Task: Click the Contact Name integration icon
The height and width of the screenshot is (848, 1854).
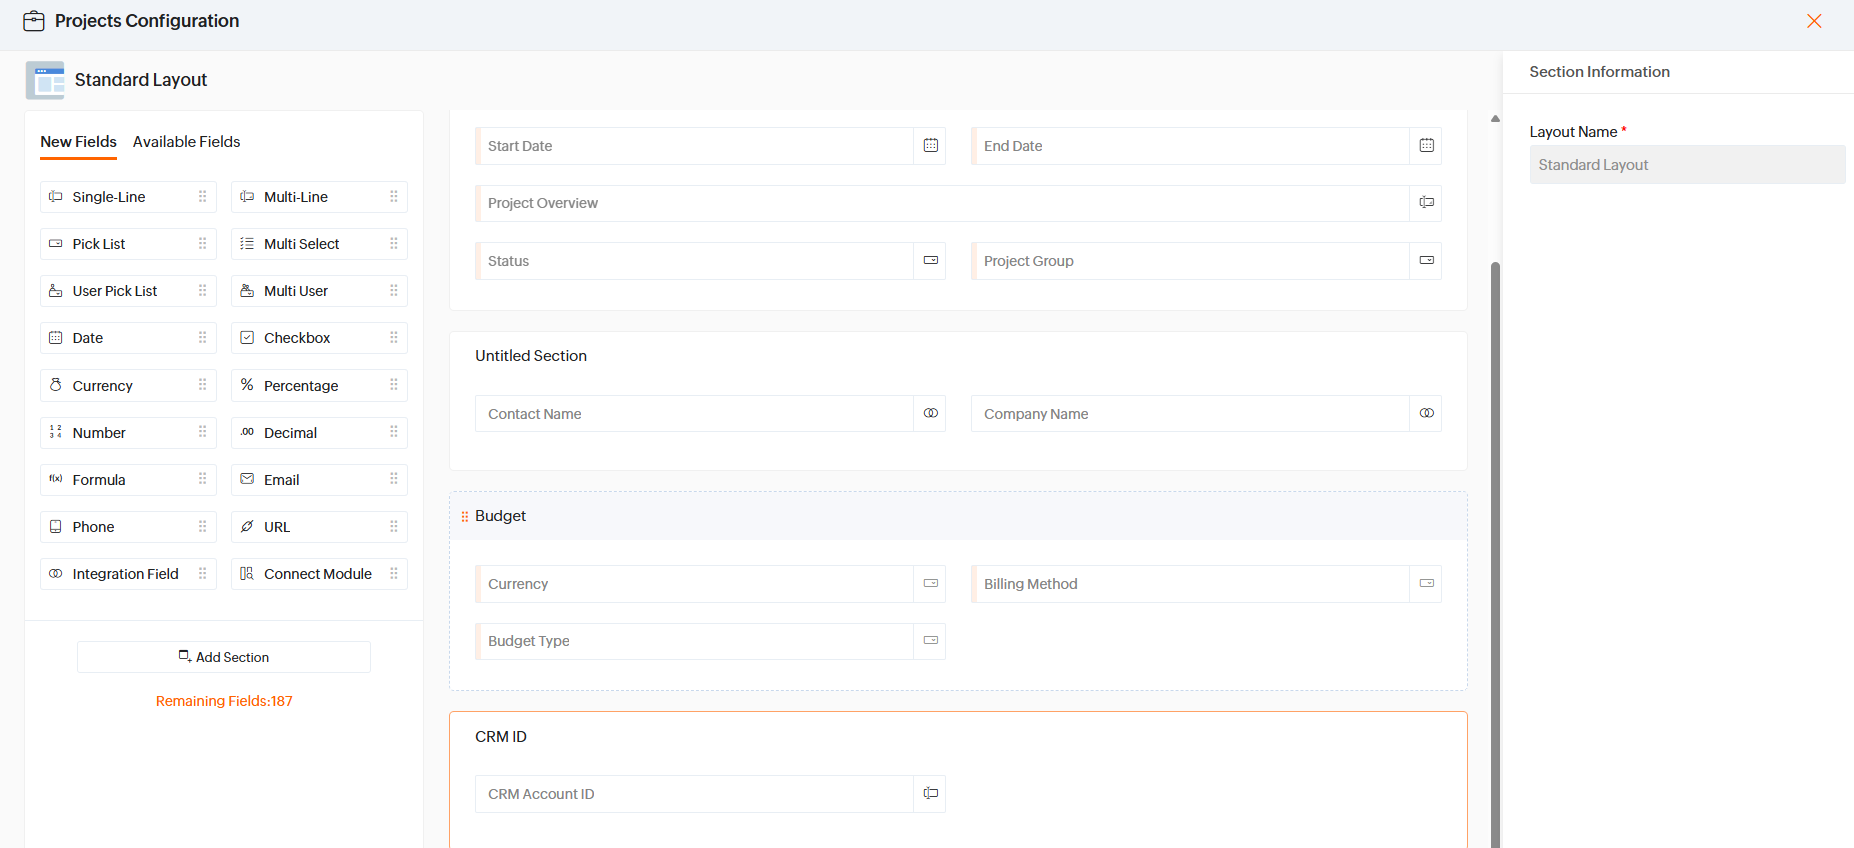Action: (x=930, y=413)
